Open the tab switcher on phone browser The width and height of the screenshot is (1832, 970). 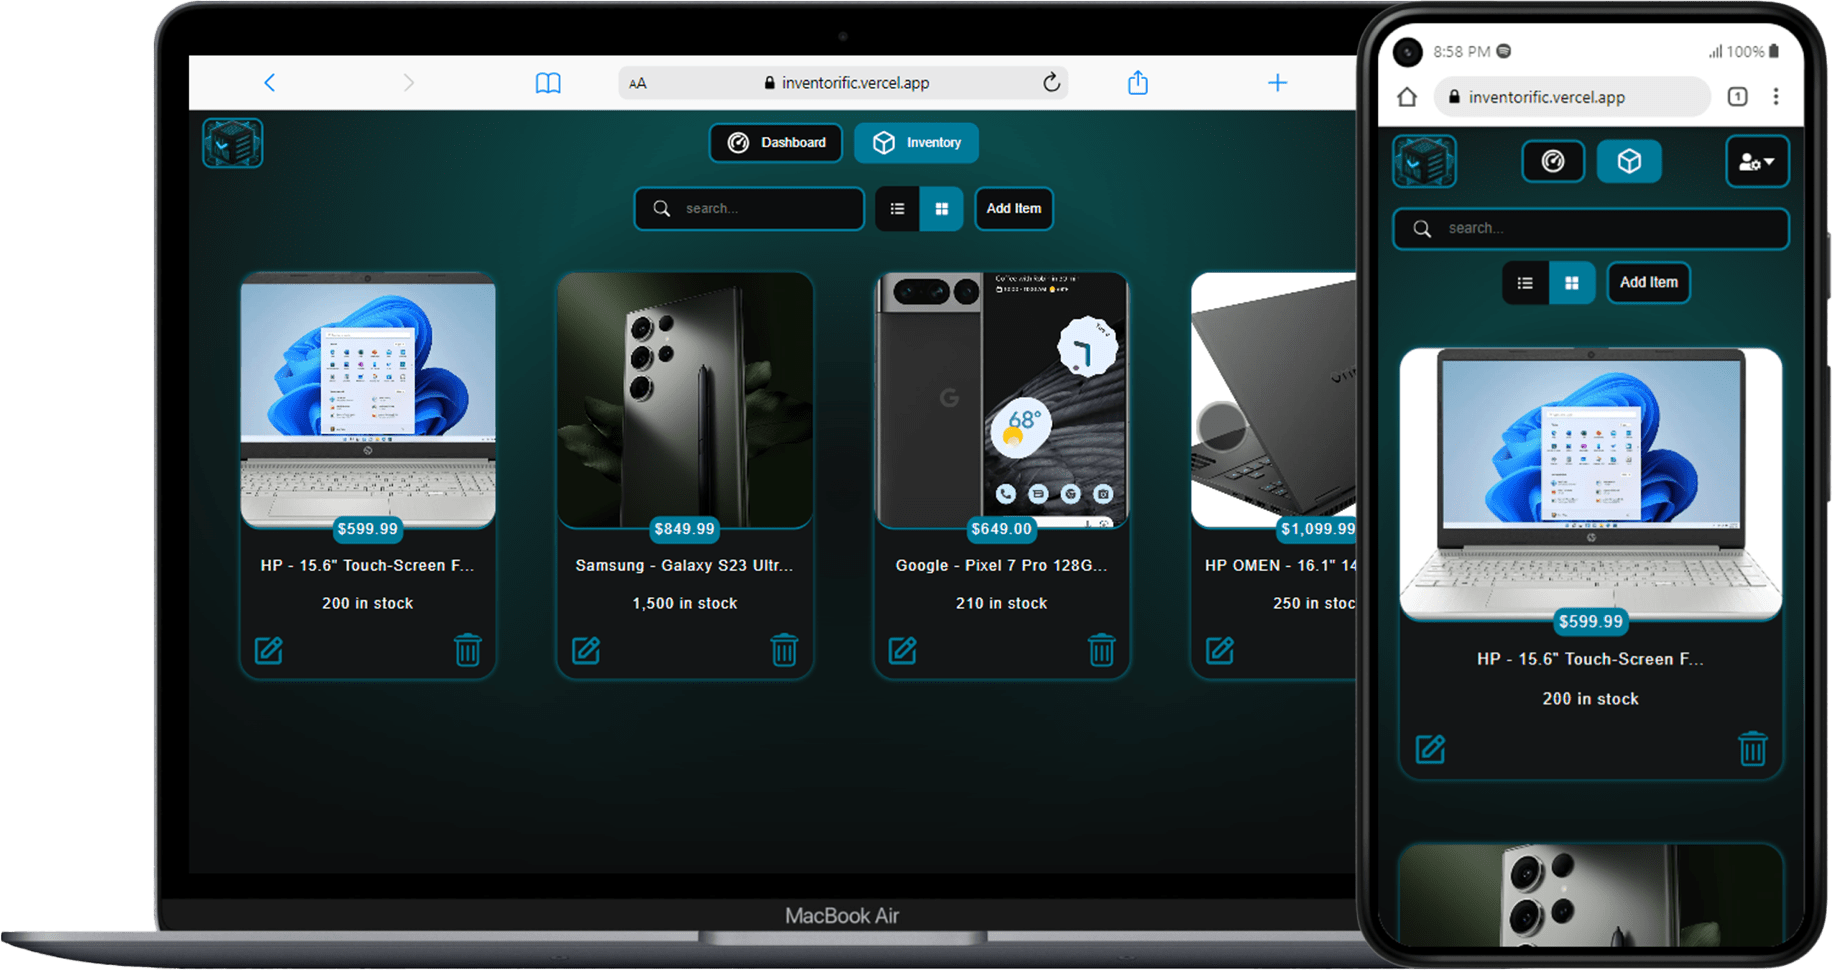coord(1738,97)
